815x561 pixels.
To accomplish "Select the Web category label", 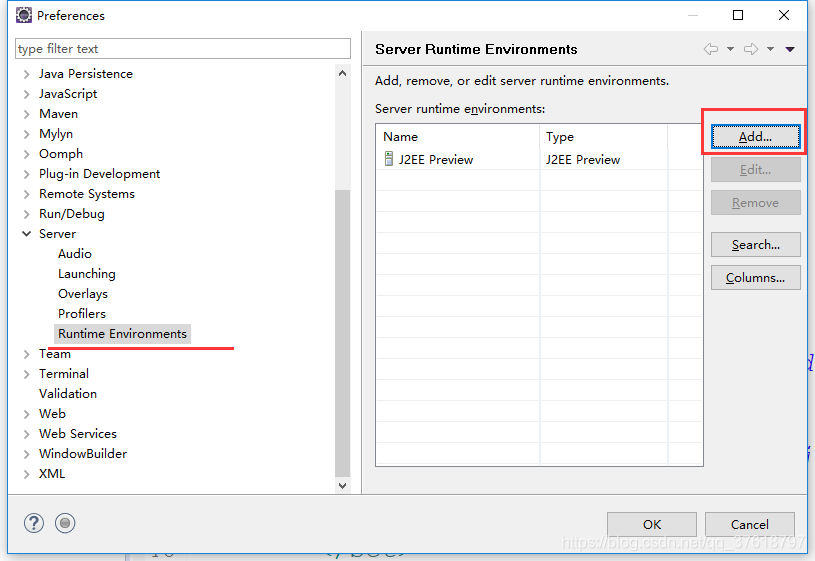I will click(52, 414).
